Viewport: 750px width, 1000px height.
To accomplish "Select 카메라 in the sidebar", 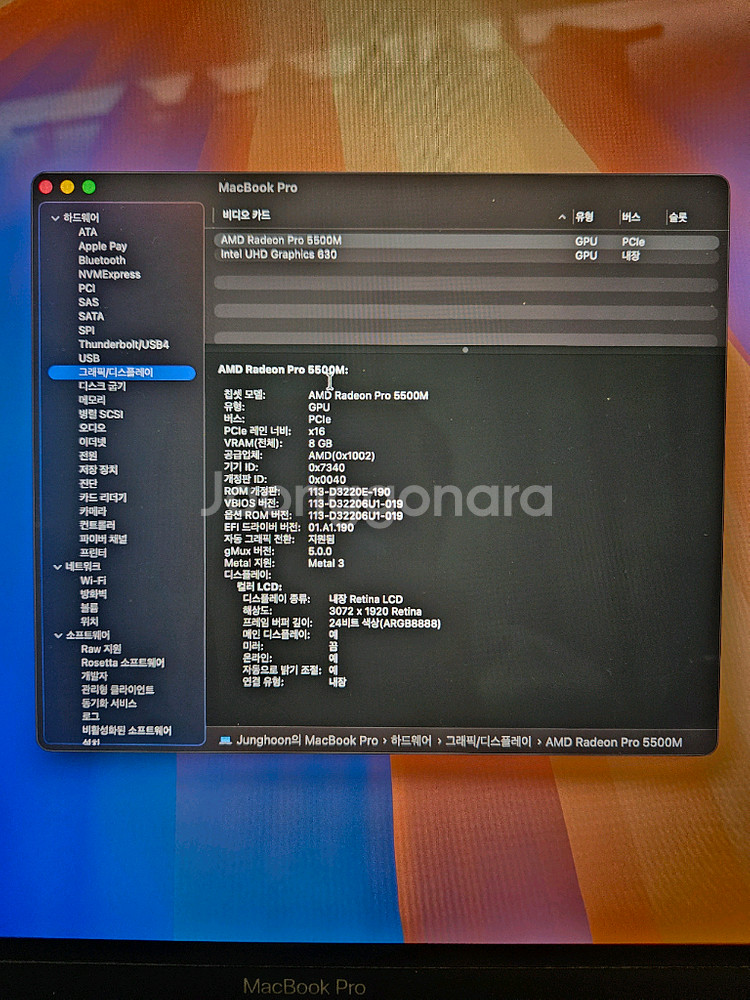I will [x=92, y=511].
